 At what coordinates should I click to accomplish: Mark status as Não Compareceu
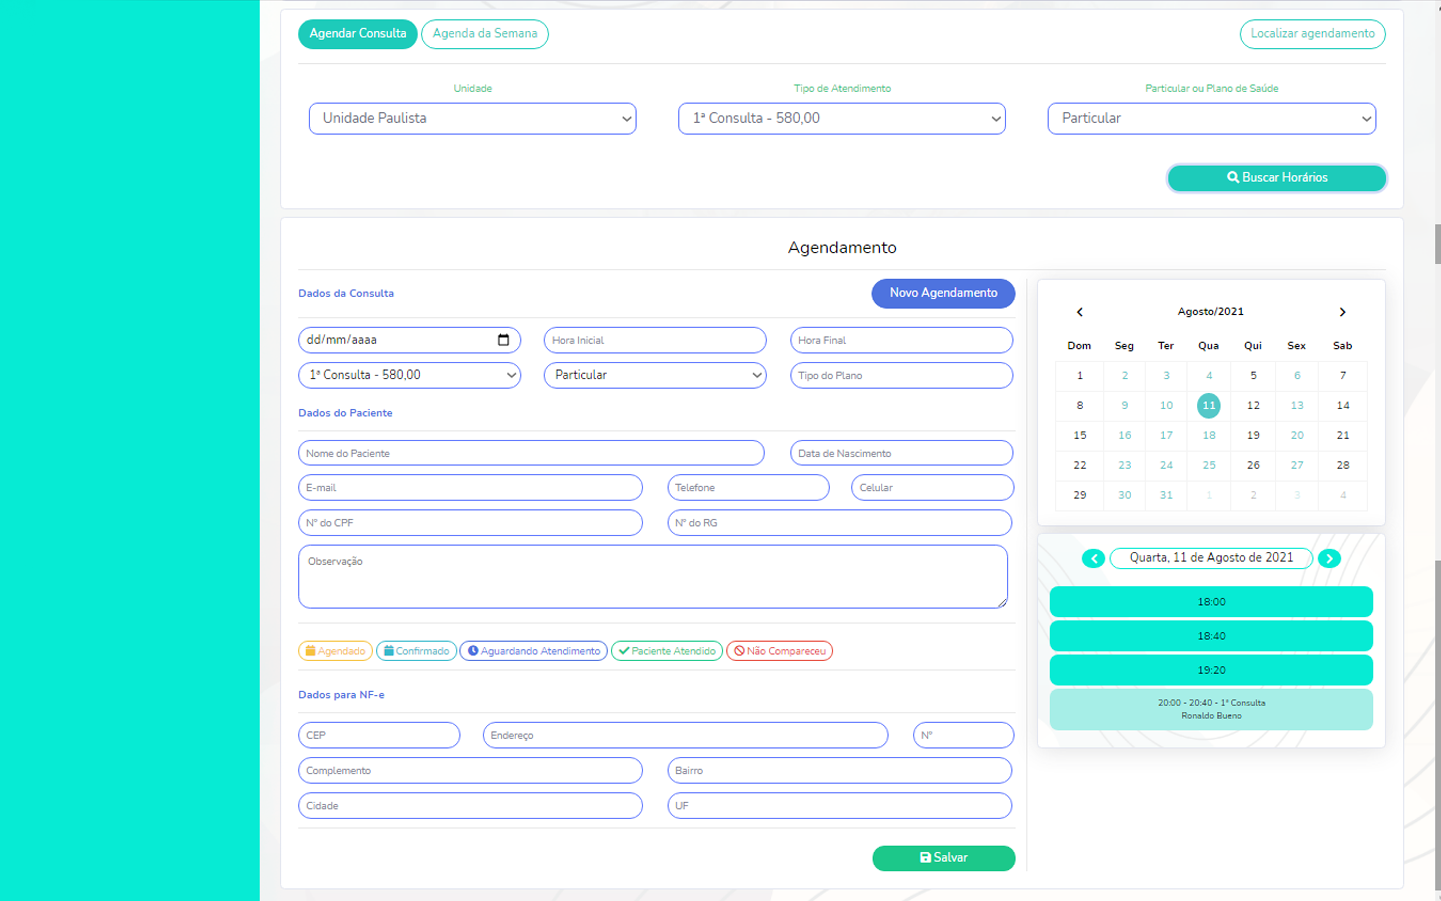(779, 651)
